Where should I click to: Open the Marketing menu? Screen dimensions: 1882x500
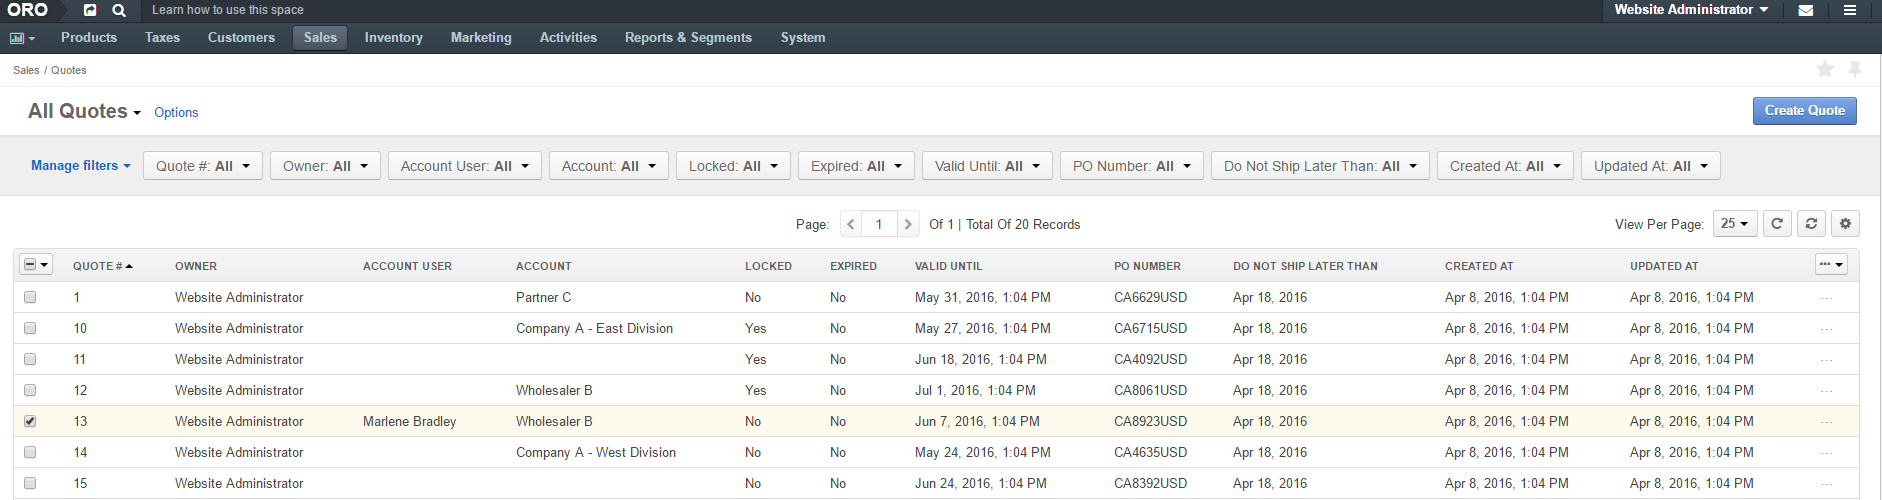click(x=481, y=38)
